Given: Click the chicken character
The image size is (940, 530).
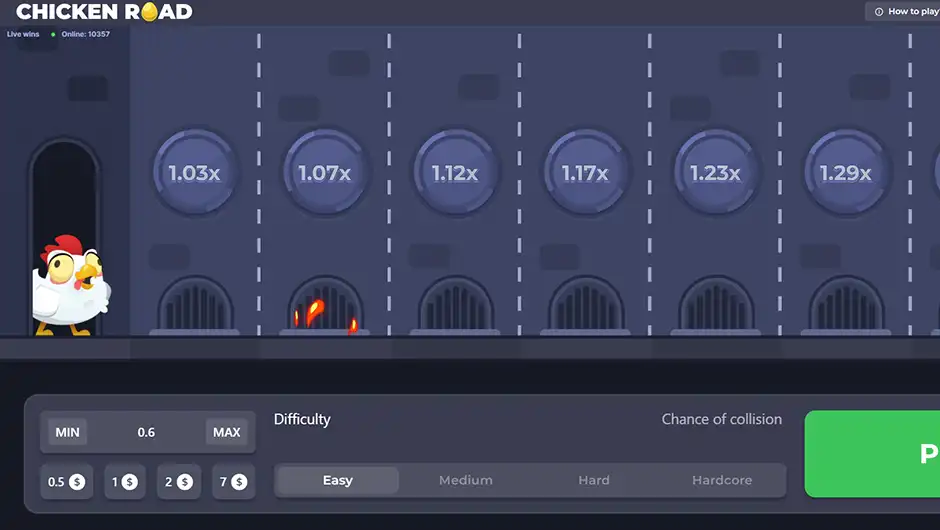Looking at the screenshot, I should (70, 285).
